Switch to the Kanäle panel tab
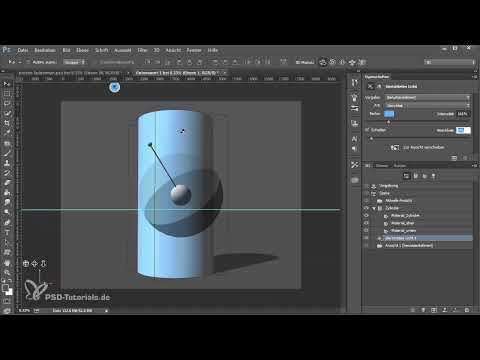This screenshot has width=480, height=360. pyautogui.click(x=399, y=166)
